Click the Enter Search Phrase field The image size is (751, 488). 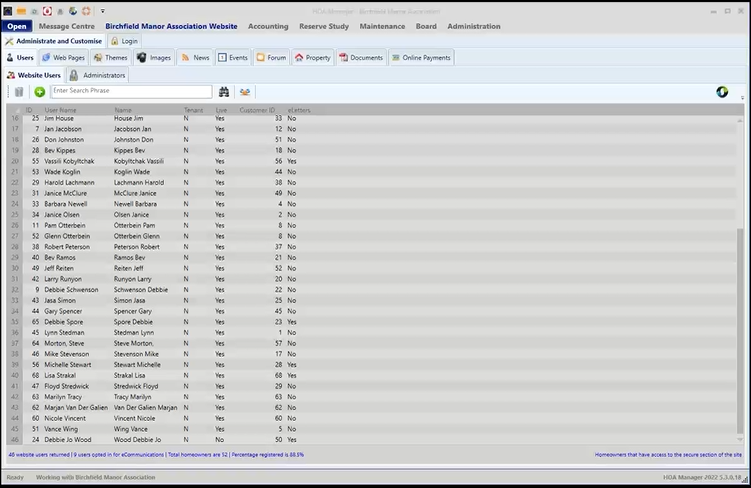(131, 91)
